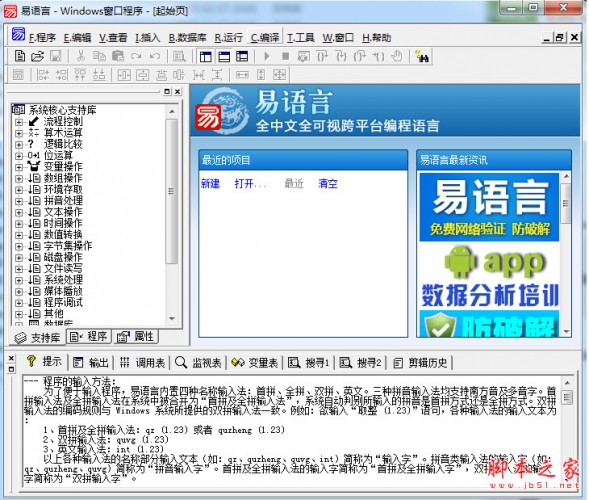Expand the 数组操作 tree node

pyautogui.click(x=18, y=178)
